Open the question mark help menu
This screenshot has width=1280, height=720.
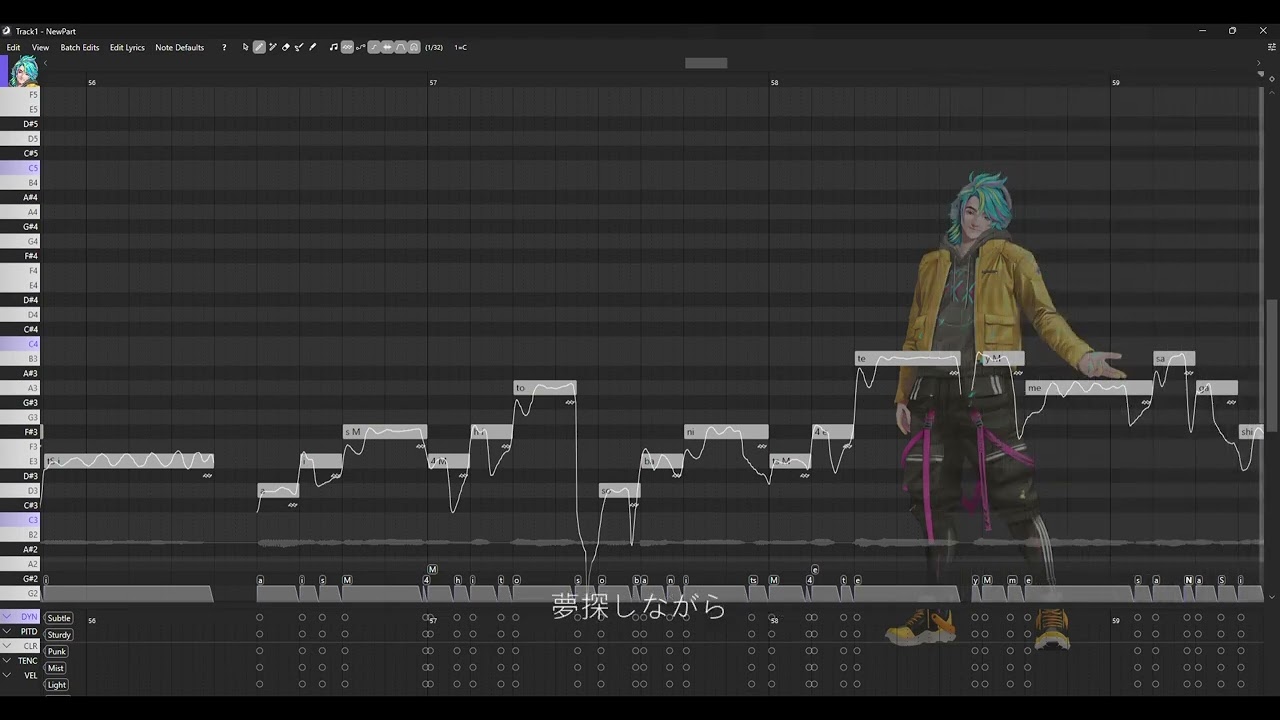(x=224, y=47)
